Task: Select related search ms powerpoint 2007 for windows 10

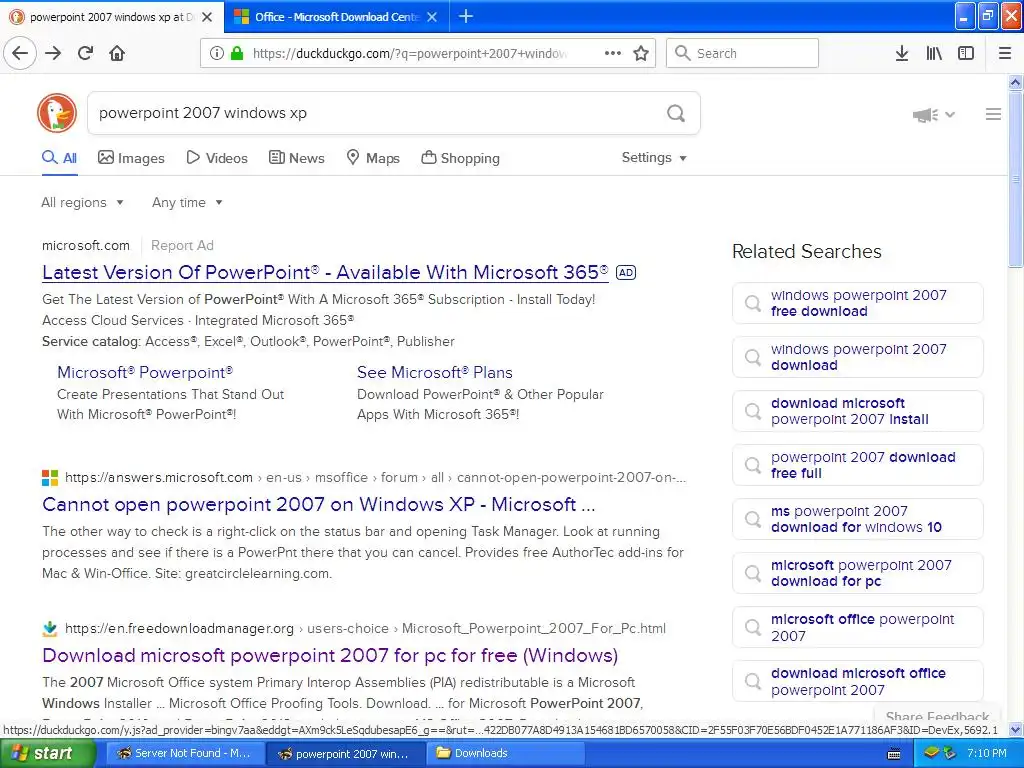Action: coord(857,519)
